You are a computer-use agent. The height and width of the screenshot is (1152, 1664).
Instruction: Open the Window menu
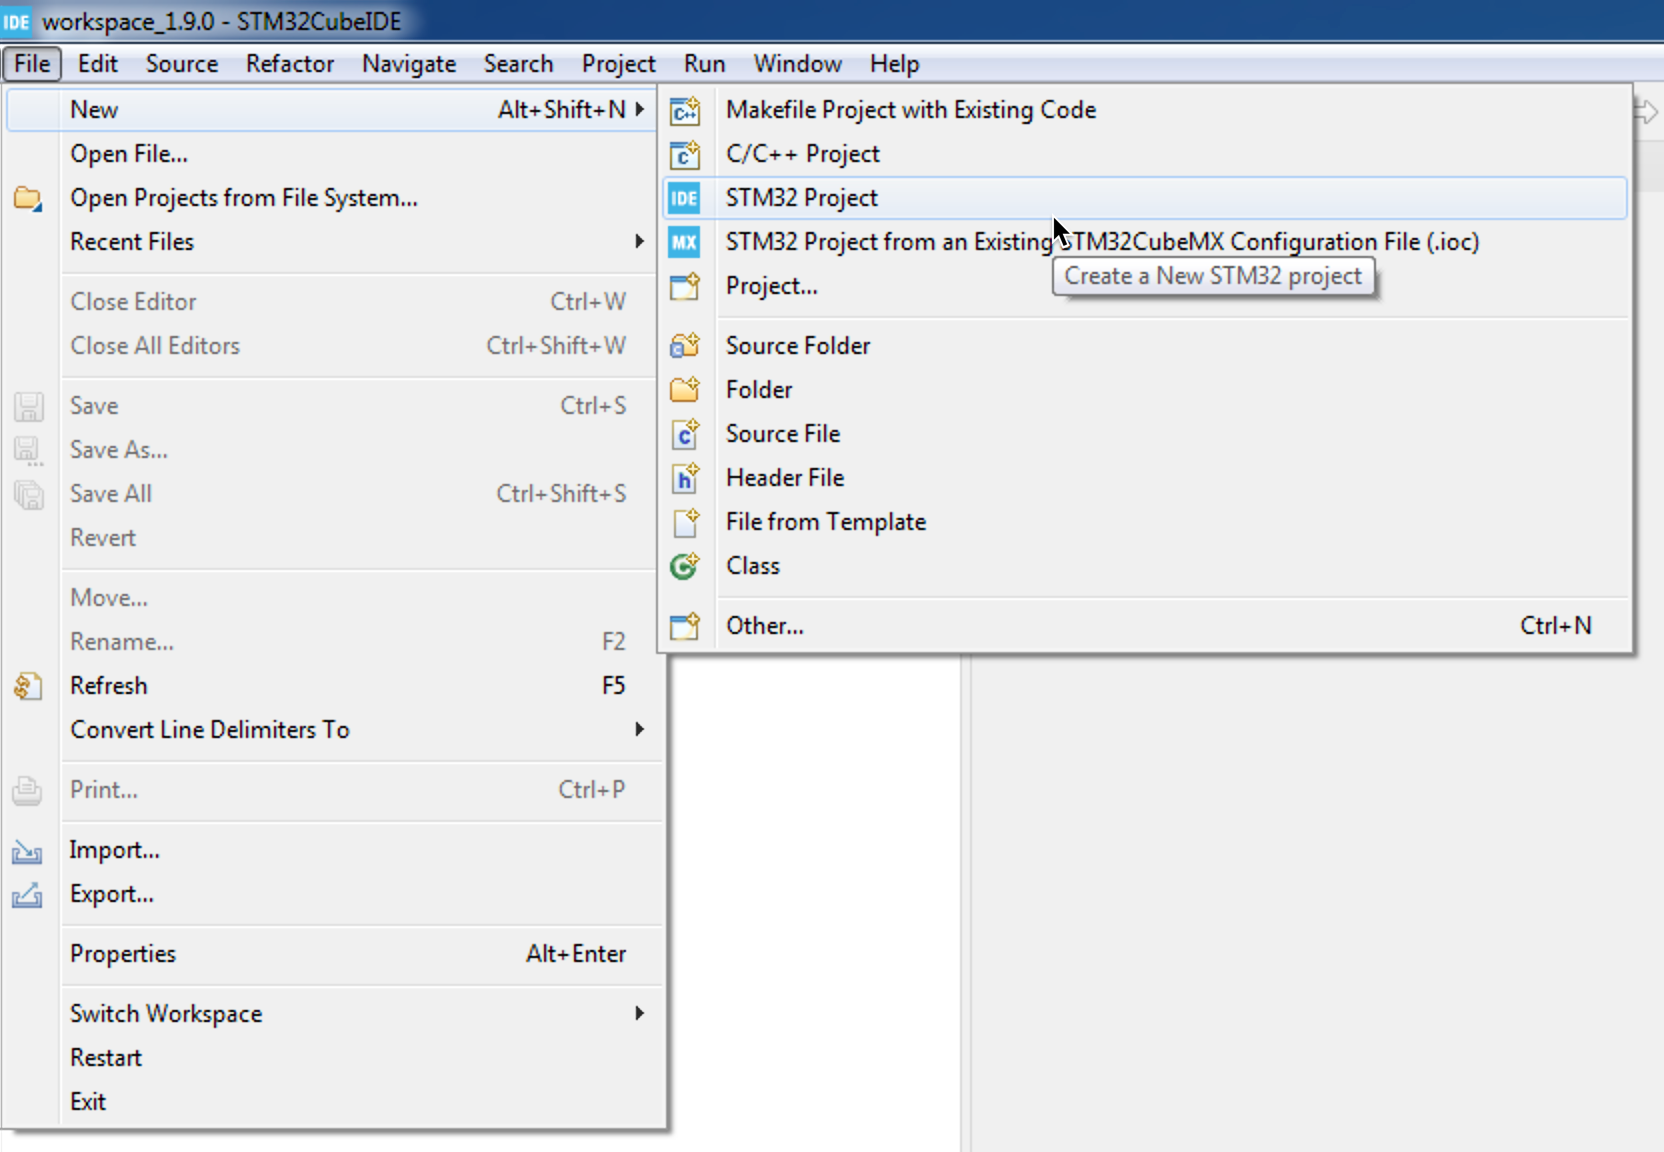pyautogui.click(x=797, y=63)
